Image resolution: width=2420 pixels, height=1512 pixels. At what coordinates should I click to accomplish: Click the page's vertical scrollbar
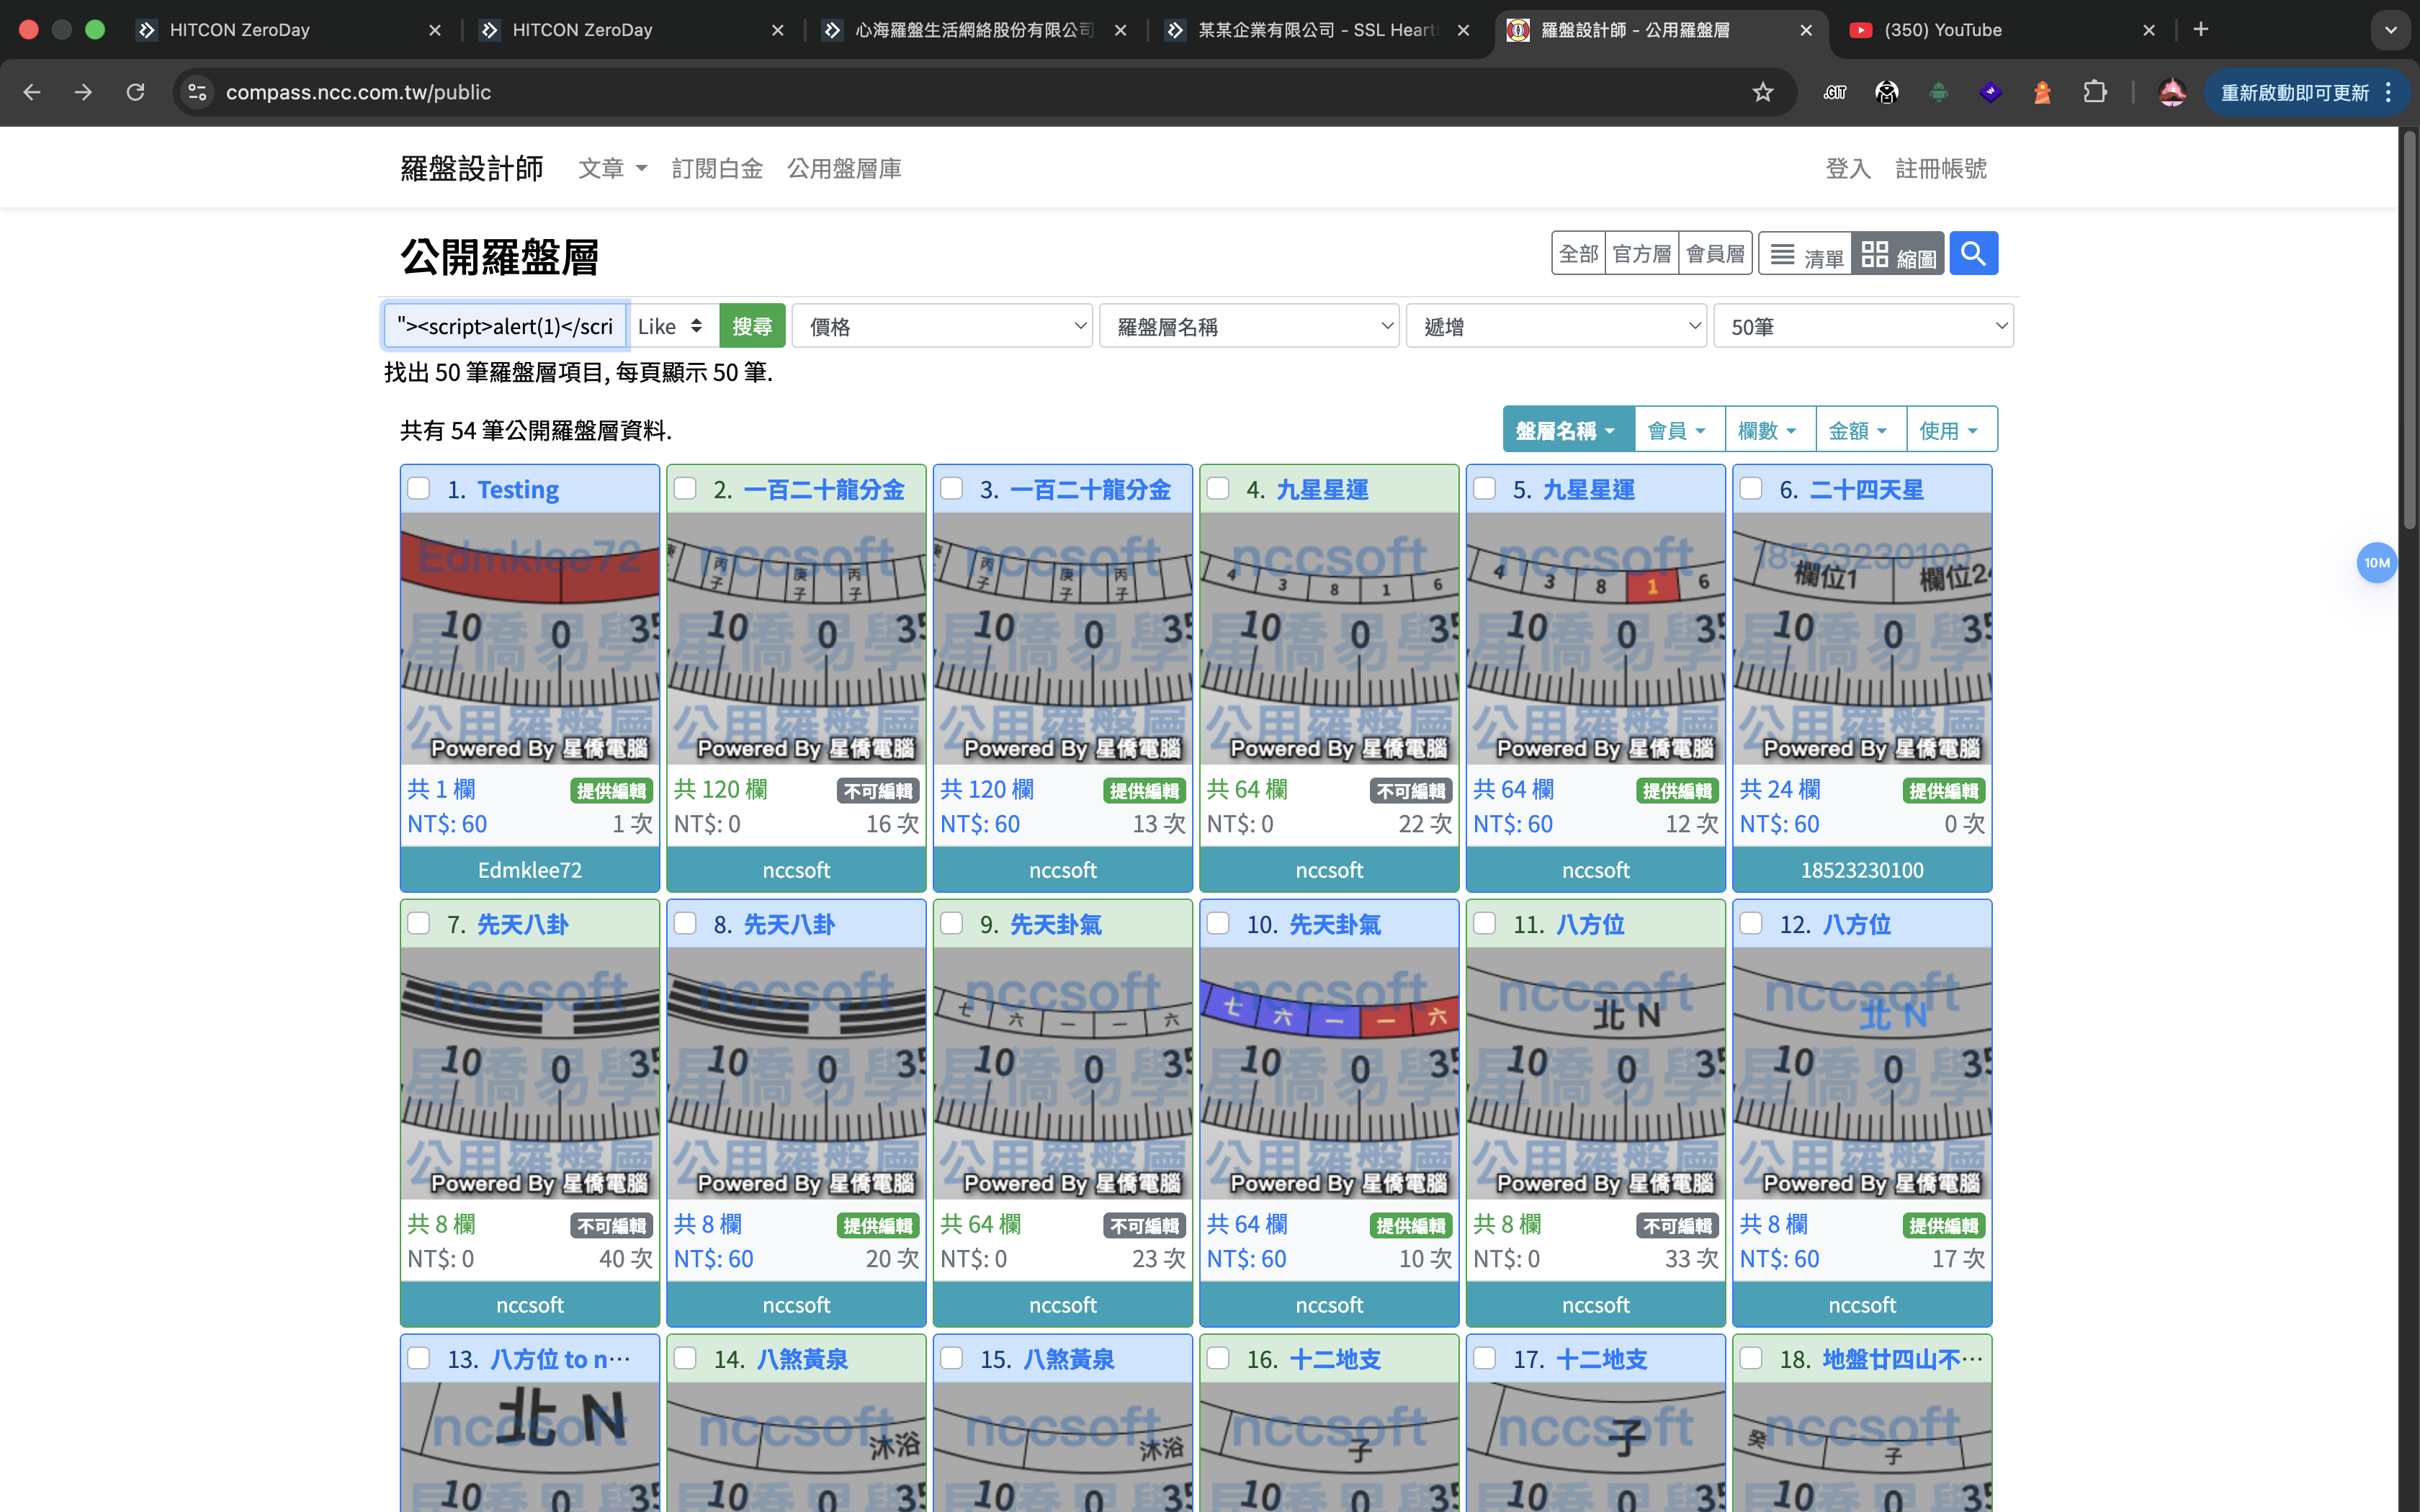point(2409,330)
